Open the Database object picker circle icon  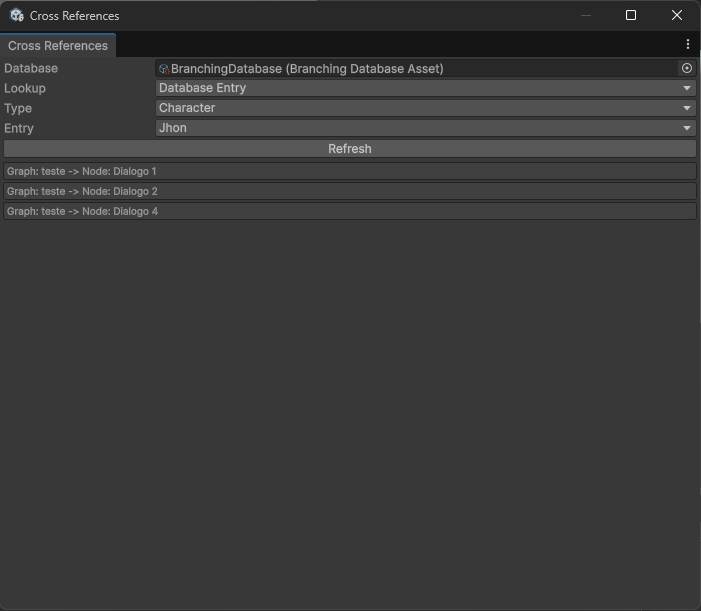[687, 68]
